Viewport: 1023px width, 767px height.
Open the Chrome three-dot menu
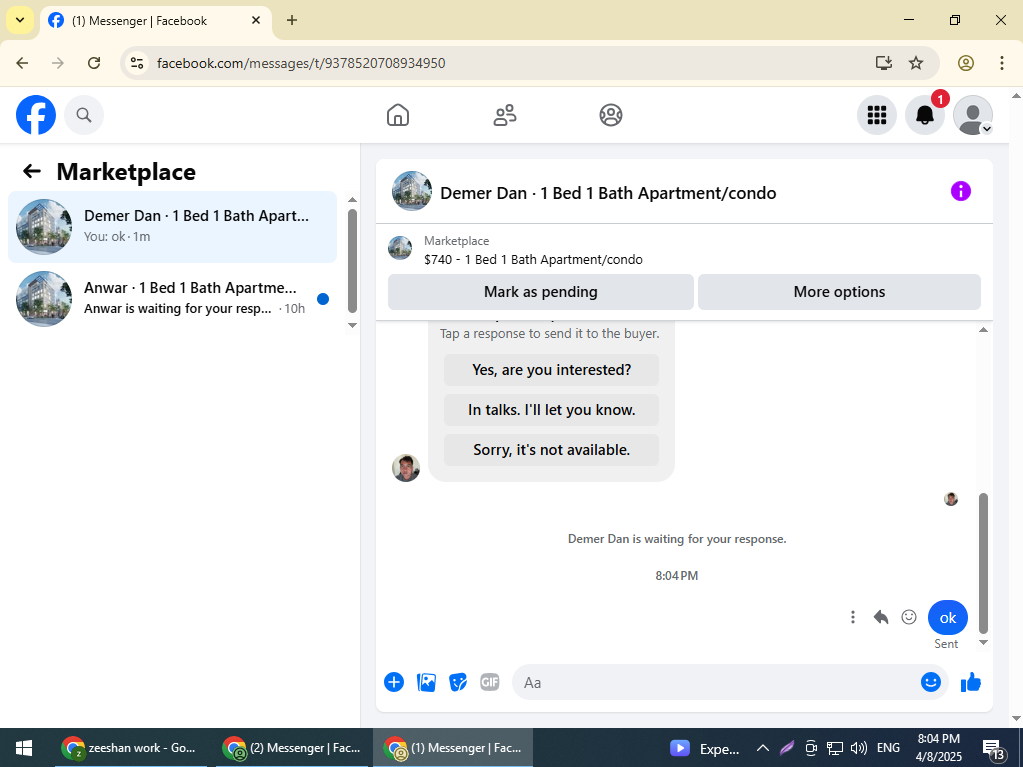(1001, 63)
